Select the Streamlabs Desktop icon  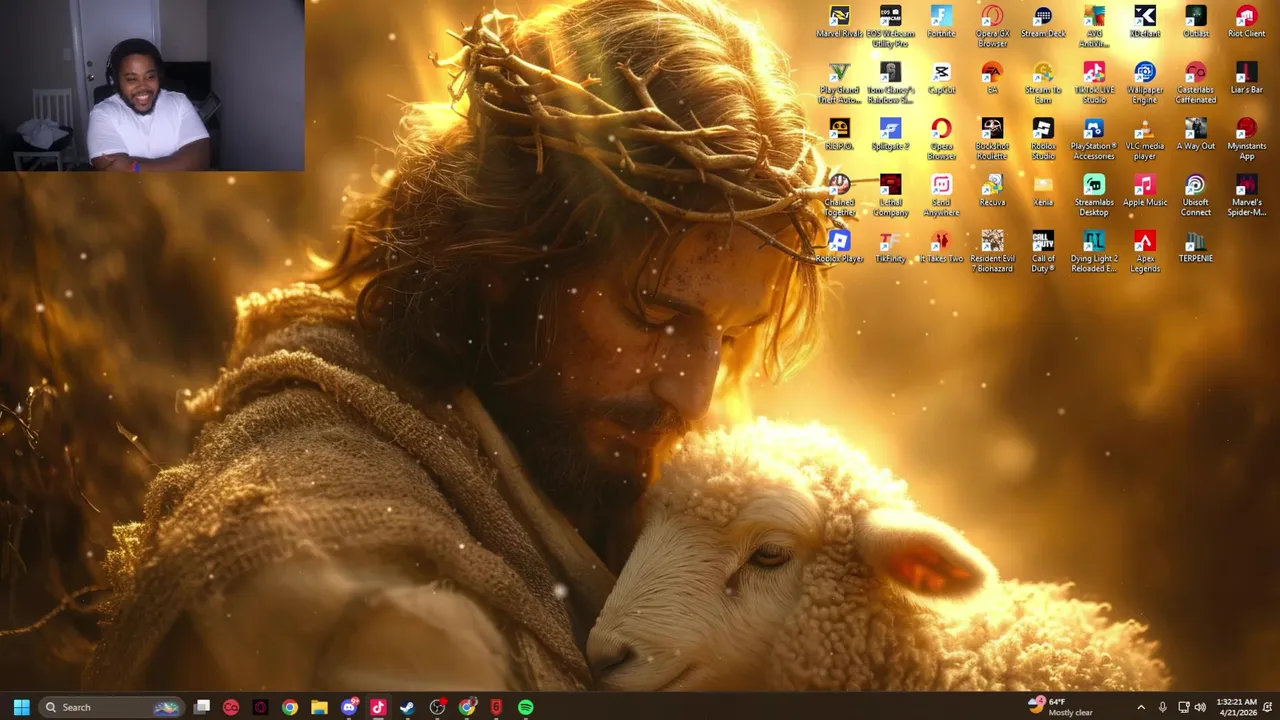(1094, 195)
